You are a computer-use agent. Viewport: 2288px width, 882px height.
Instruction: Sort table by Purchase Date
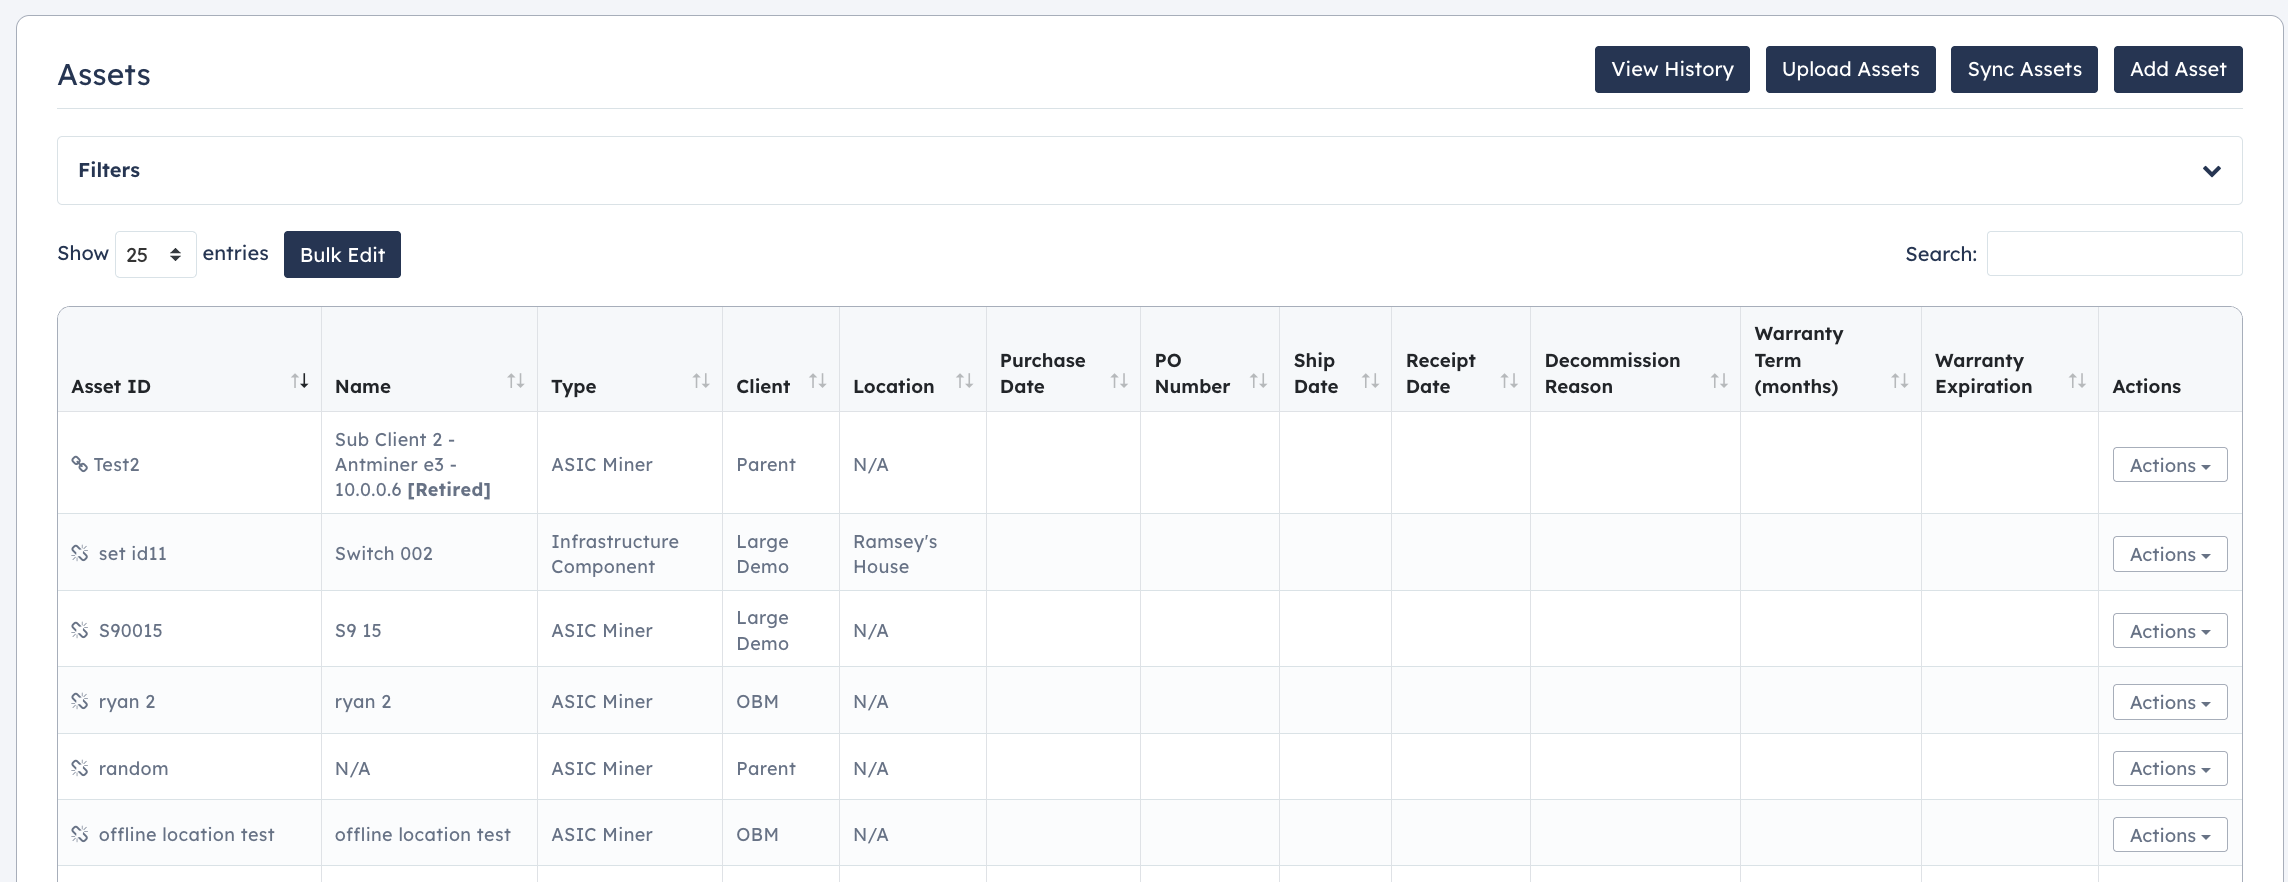pos(1119,381)
